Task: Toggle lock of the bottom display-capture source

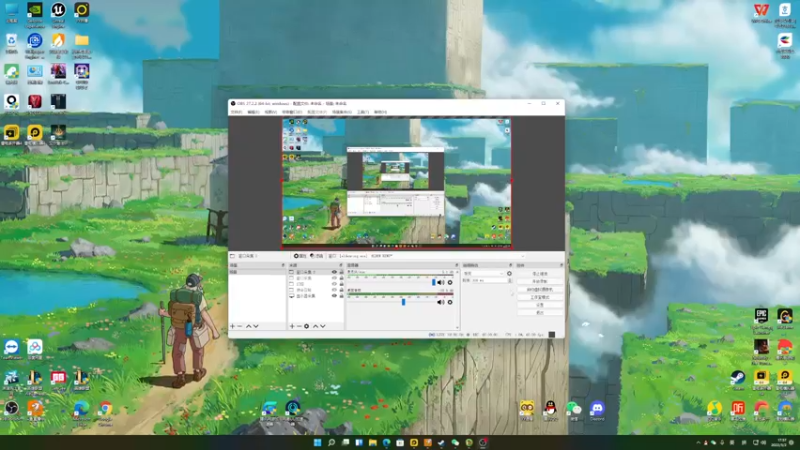Action: [x=341, y=295]
